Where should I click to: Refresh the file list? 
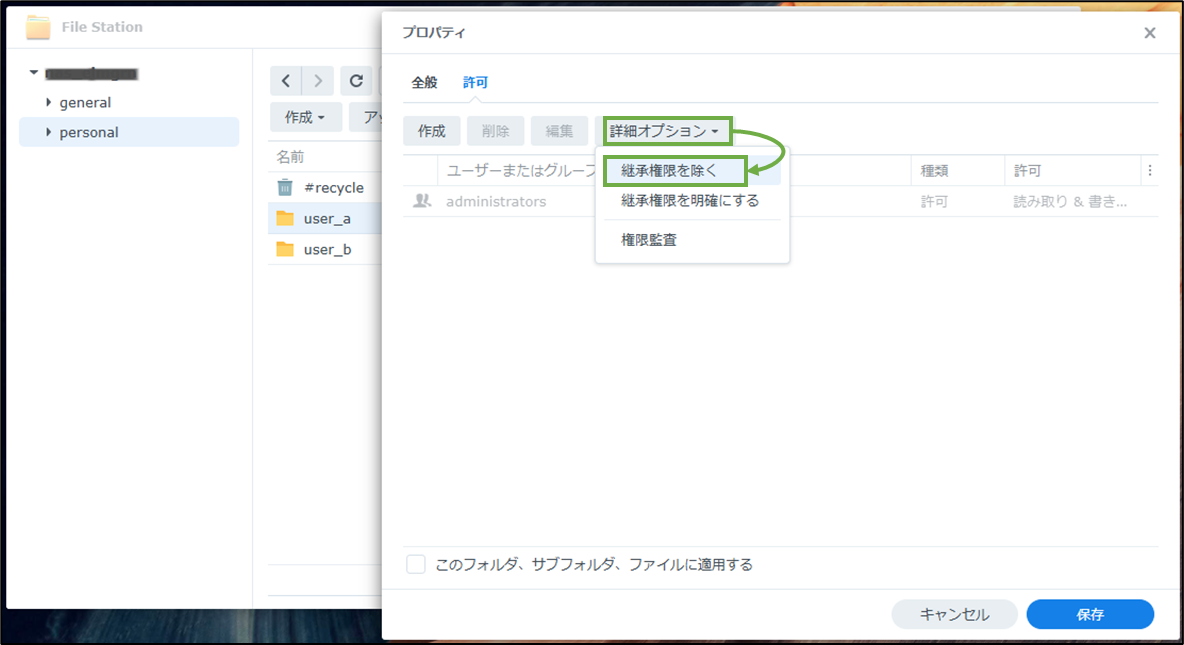tap(356, 81)
